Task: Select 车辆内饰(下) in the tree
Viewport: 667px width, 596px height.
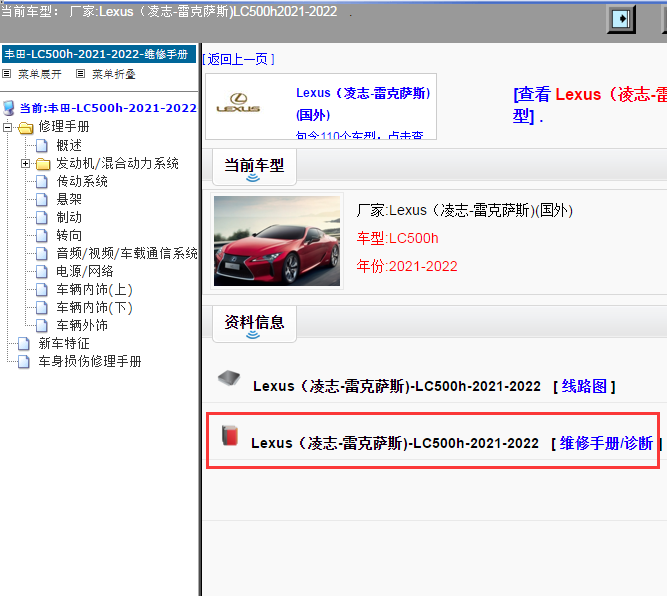Action: tap(94, 308)
